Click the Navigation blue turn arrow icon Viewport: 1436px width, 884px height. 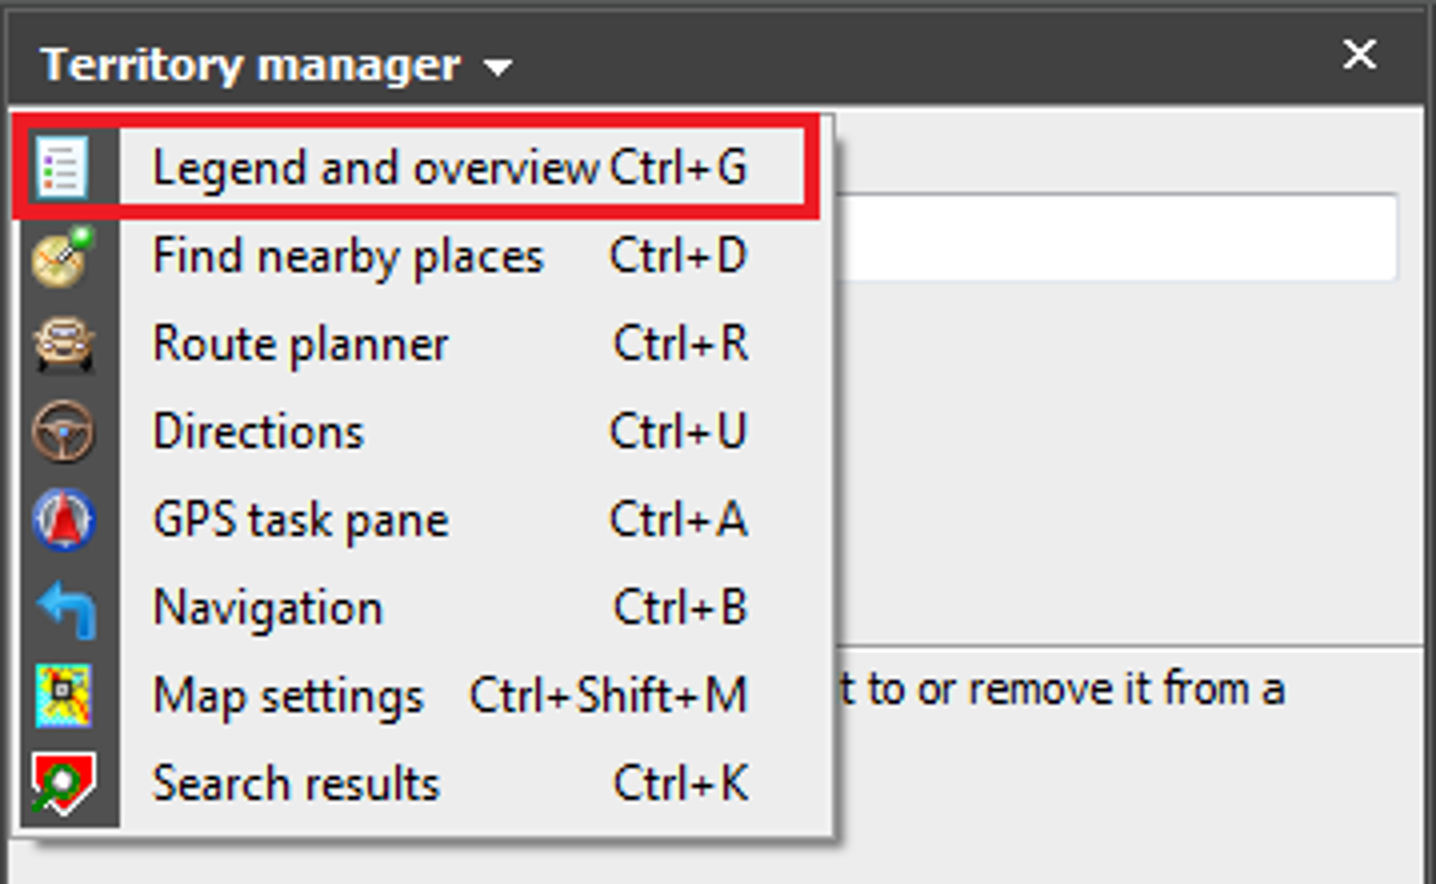click(x=66, y=608)
